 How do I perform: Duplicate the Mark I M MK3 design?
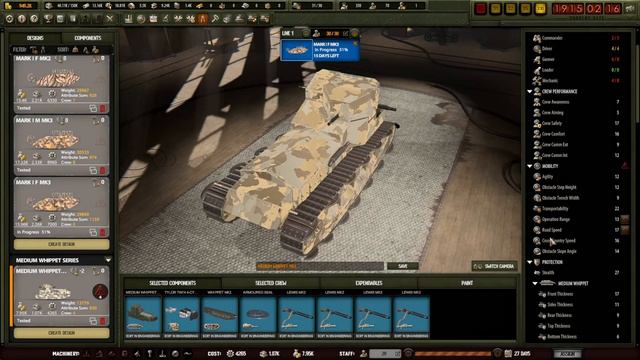point(93,170)
